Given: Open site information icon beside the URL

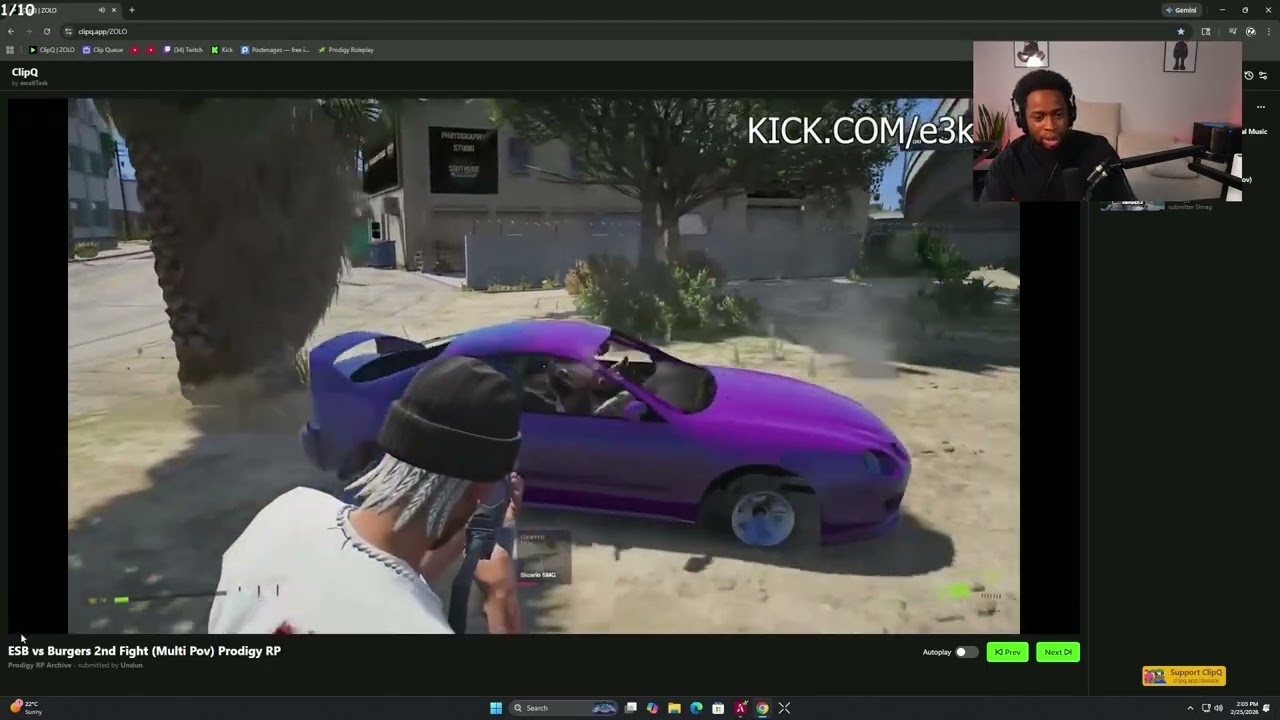Looking at the screenshot, I should [x=68, y=31].
